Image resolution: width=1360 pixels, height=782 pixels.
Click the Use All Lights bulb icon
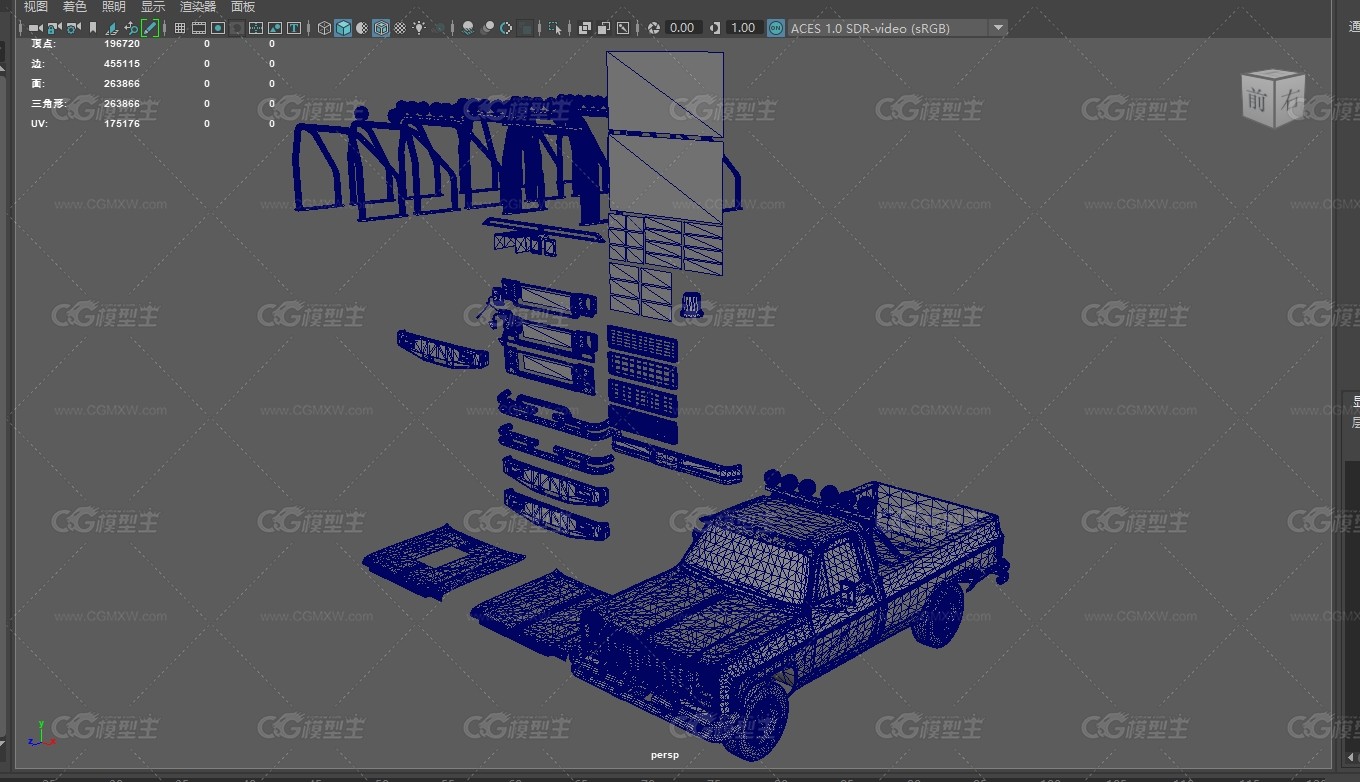(419, 28)
